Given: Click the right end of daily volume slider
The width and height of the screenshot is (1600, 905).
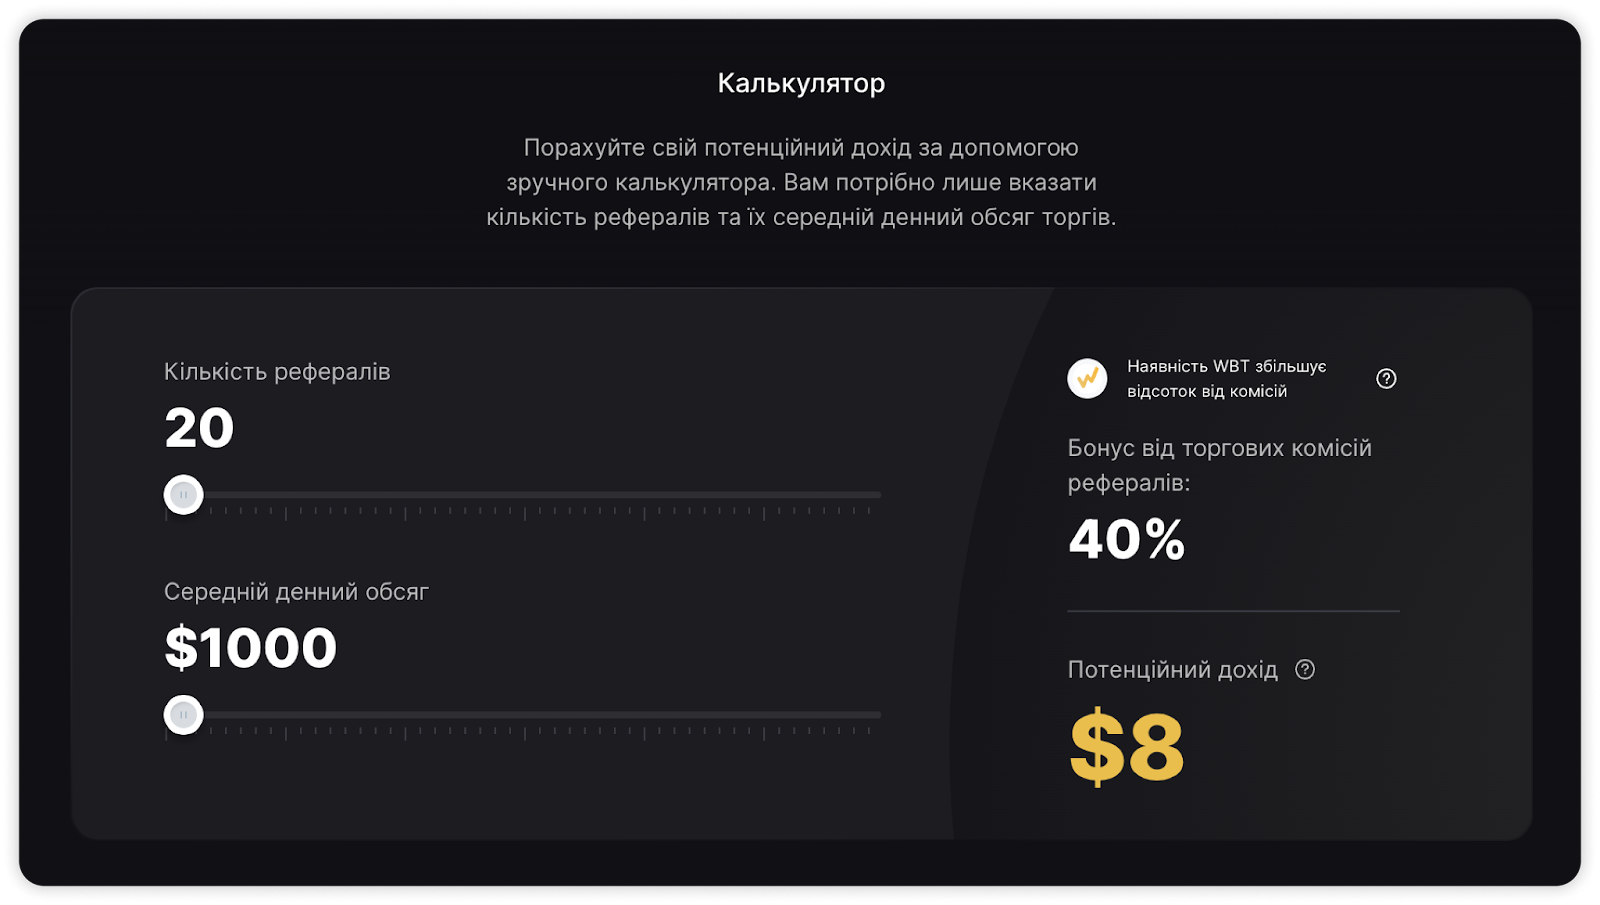Looking at the screenshot, I should tap(876, 715).
